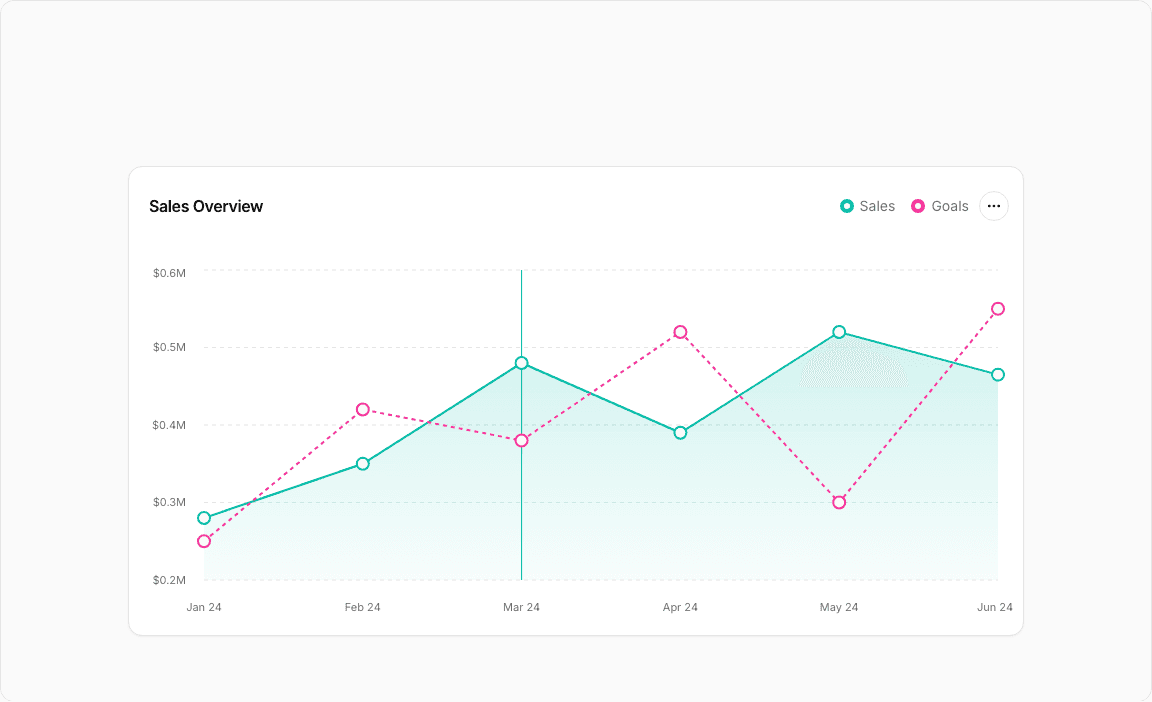Select the Goals data point for Apr 24

[x=680, y=331]
